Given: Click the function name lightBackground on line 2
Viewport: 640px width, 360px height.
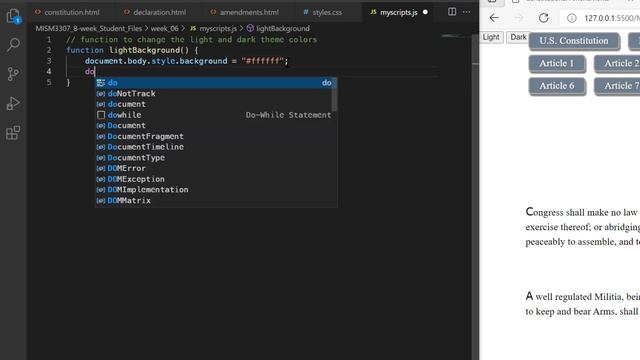Looking at the screenshot, I should coord(144,51).
